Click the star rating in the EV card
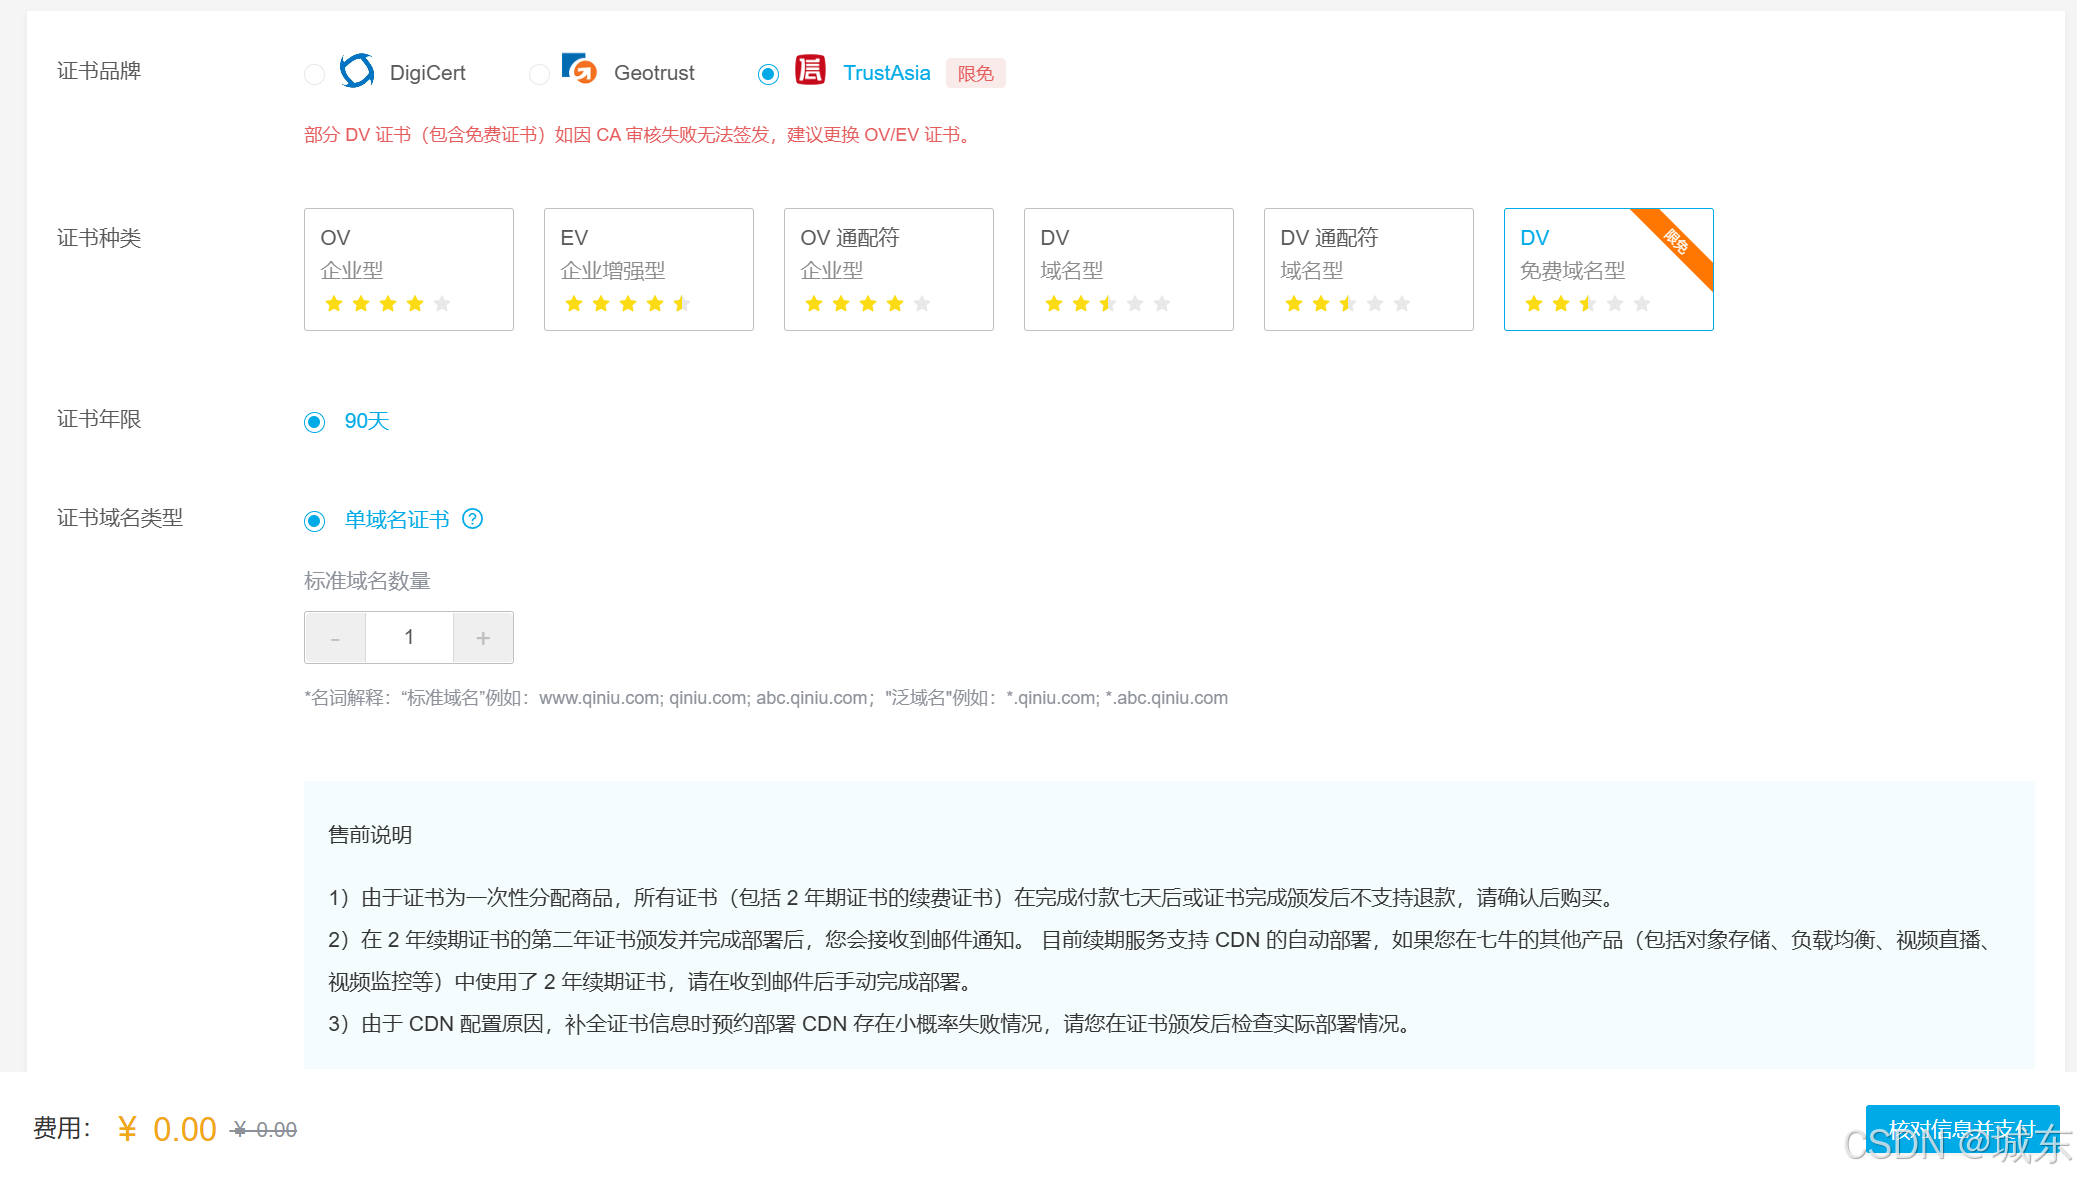2077x1179 pixels. tap(627, 304)
